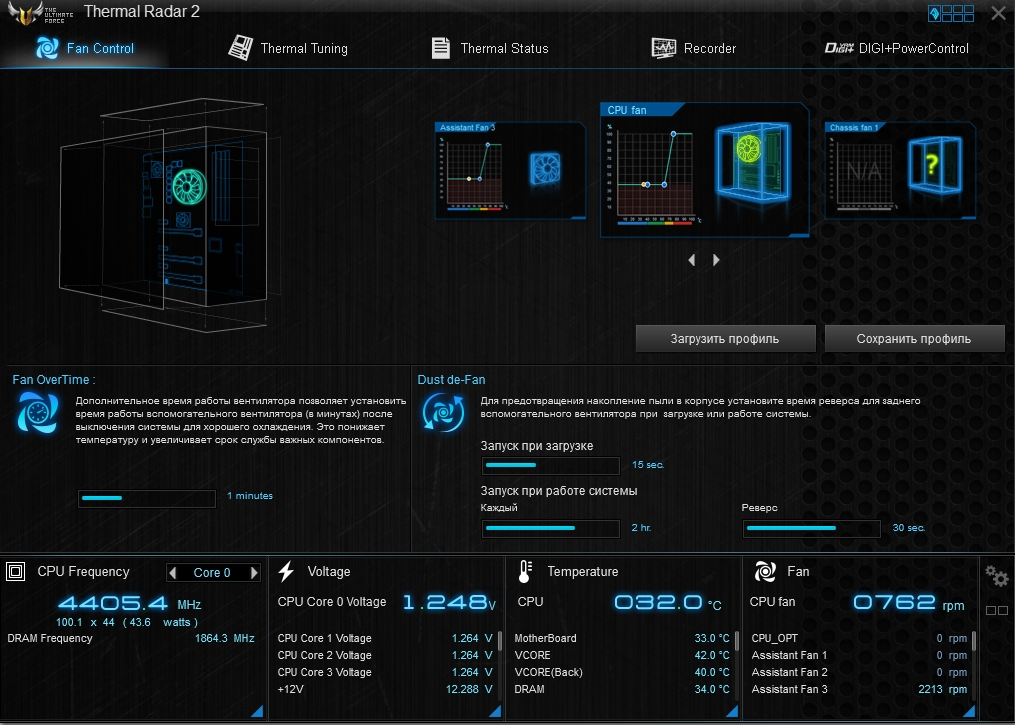Click the Temperature list scrollbar
This screenshot has height=725, width=1015.
[x=737, y=664]
